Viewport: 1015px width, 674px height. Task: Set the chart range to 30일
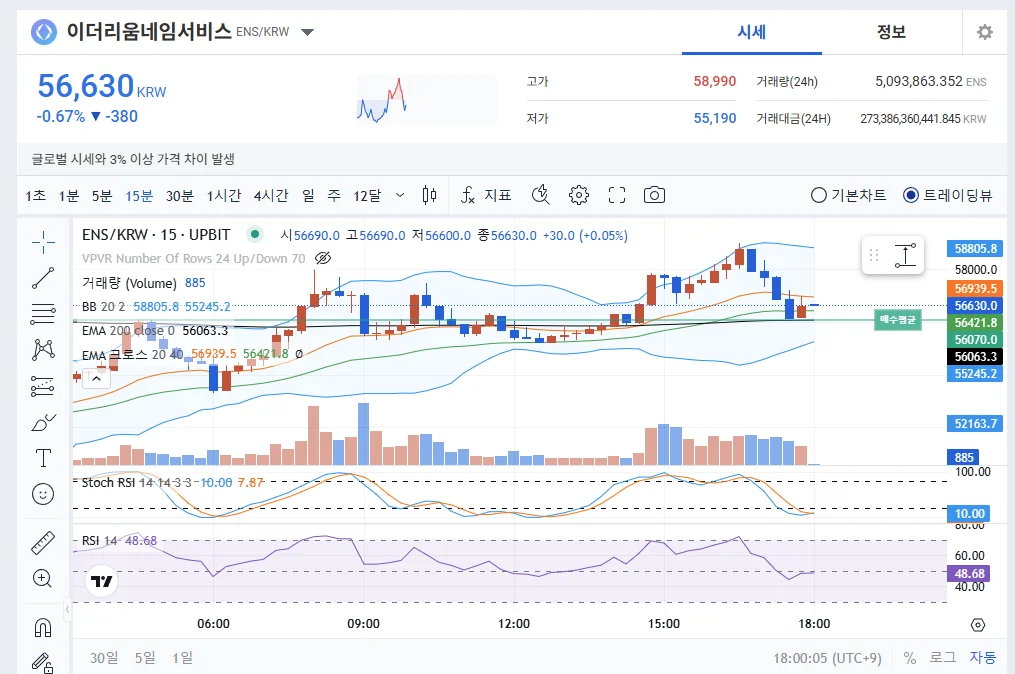104,658
